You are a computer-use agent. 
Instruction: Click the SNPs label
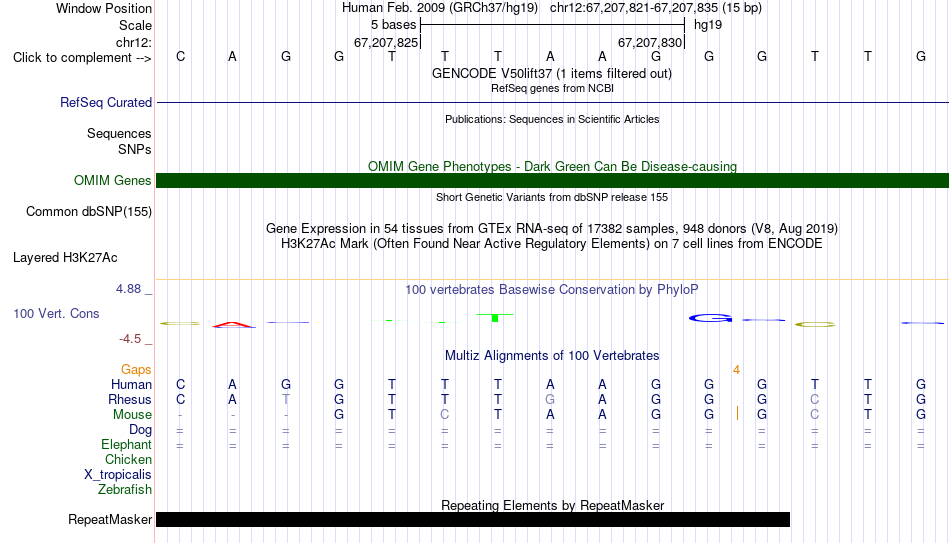tap(135, 150)
